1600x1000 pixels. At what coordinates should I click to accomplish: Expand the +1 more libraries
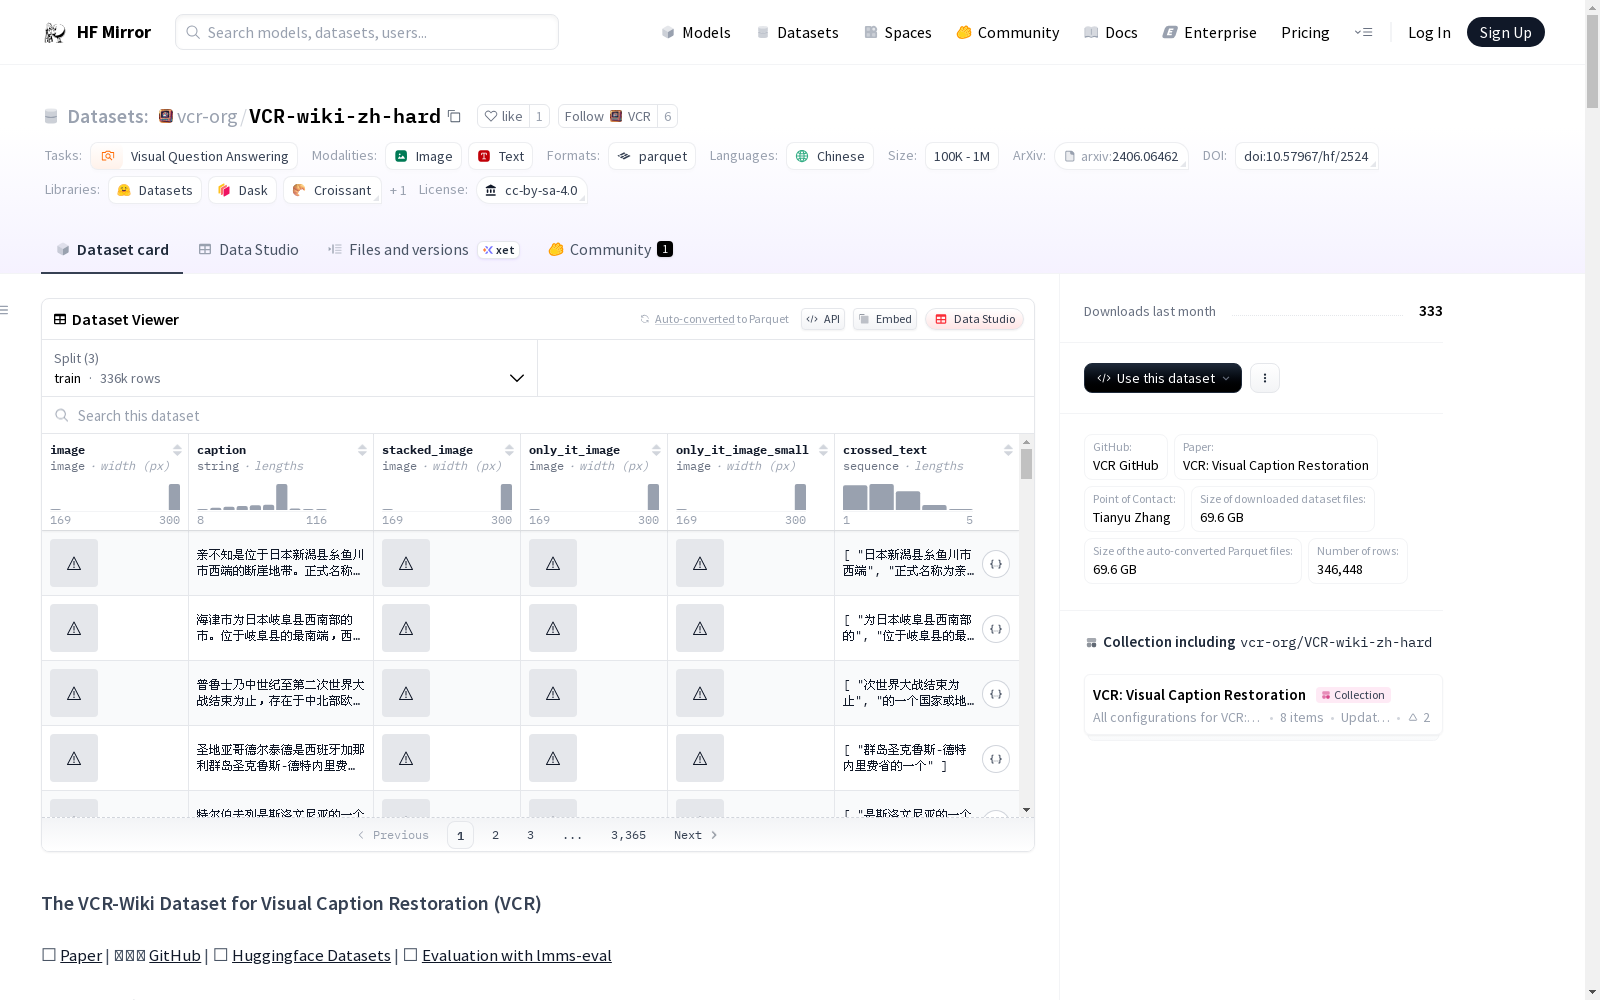pos(398,190)
